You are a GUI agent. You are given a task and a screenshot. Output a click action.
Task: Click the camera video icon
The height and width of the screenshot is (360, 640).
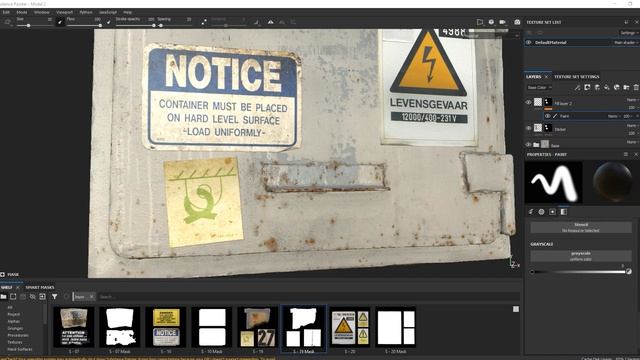click(x=503, y=22)
